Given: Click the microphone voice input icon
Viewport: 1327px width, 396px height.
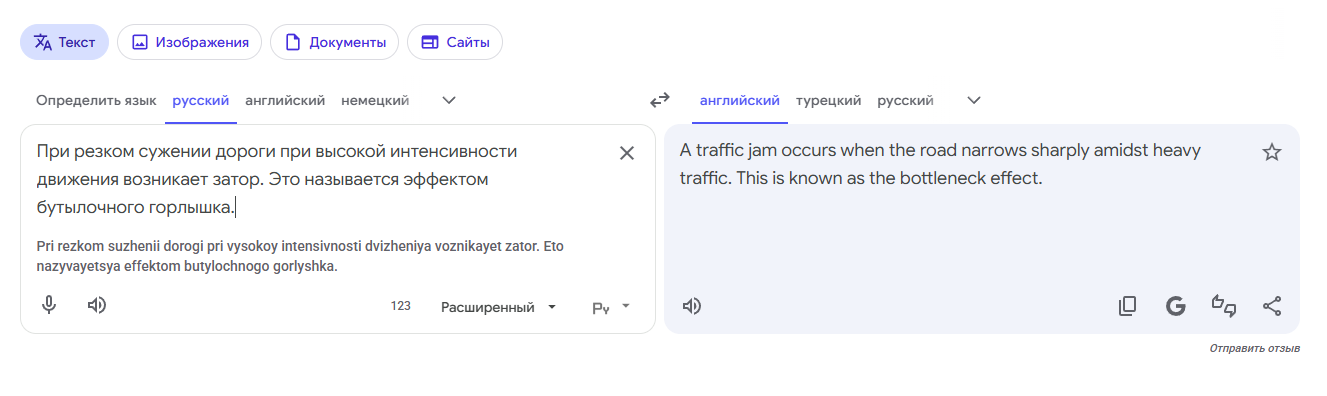Looking at the screenshot, I should (x=49, y=306).
